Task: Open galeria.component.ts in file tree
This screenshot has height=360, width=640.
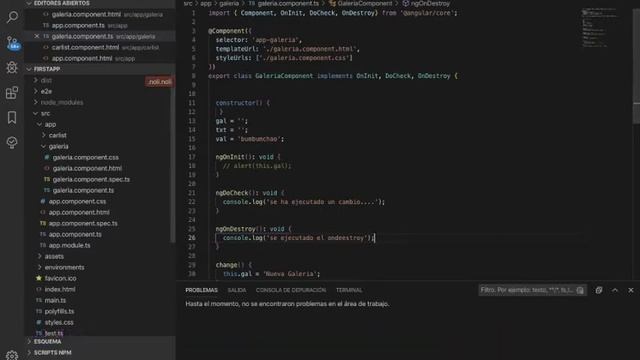Action: coord(83,191)
